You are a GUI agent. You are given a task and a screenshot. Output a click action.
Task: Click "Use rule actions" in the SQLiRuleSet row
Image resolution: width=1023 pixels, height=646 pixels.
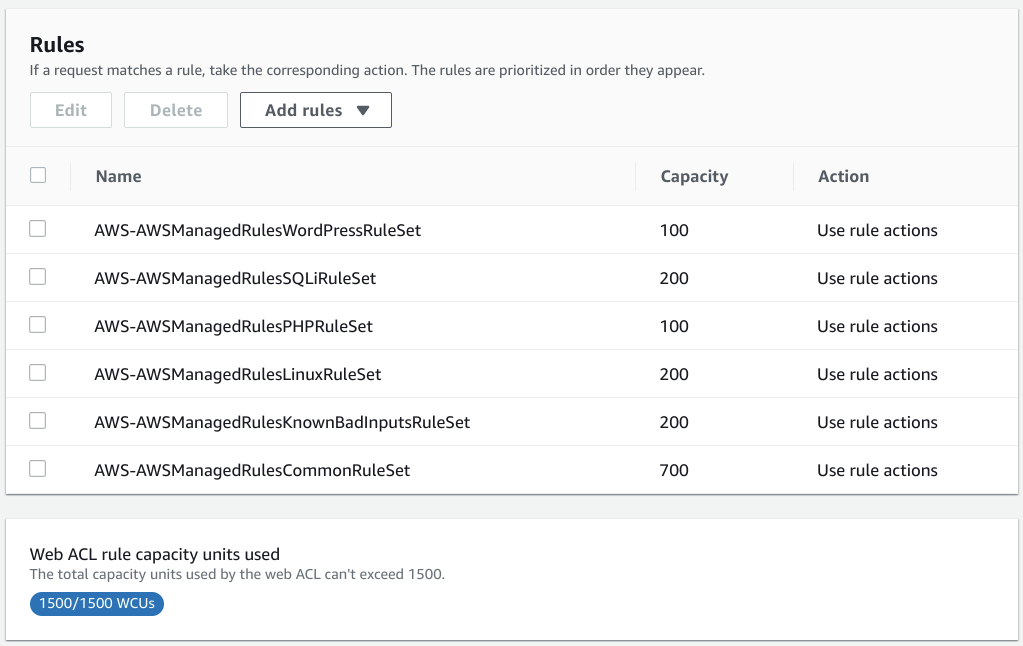(x=877, y=279)
